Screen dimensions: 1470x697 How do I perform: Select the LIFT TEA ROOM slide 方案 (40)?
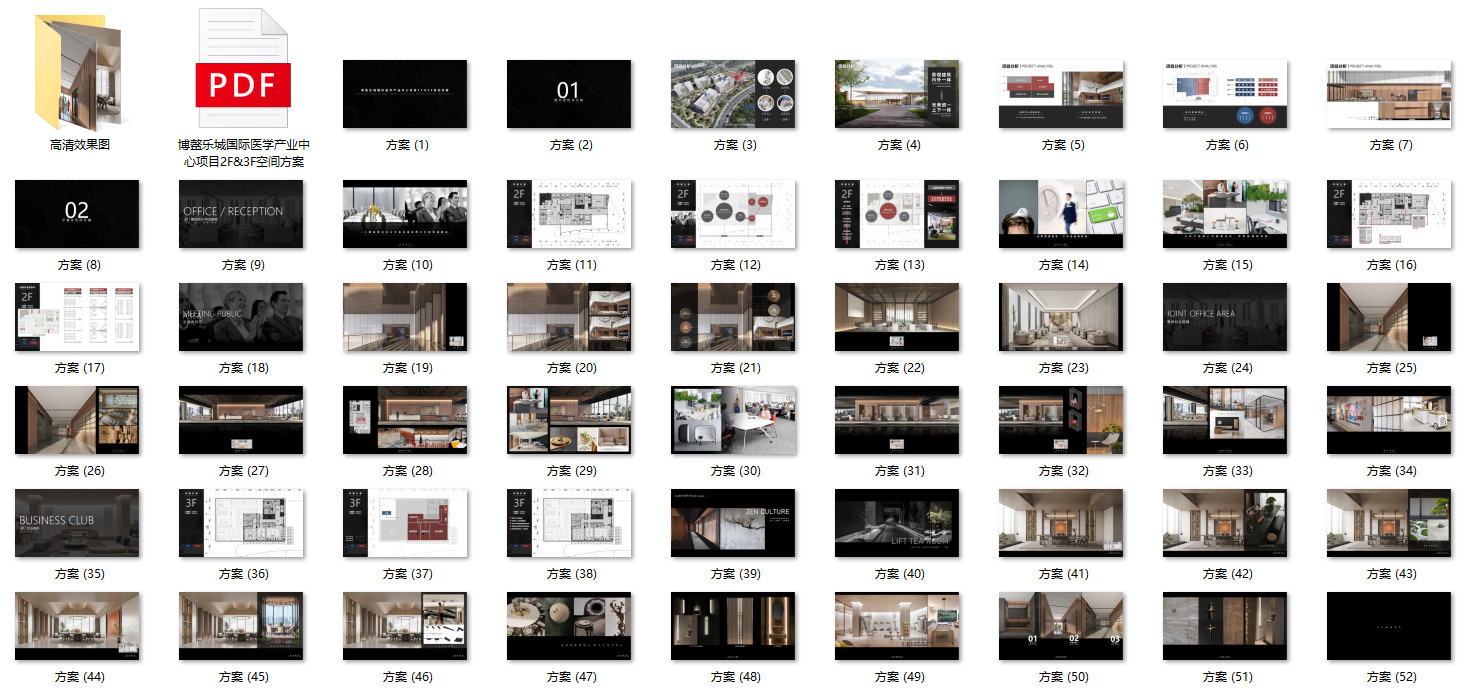[897, 523]
